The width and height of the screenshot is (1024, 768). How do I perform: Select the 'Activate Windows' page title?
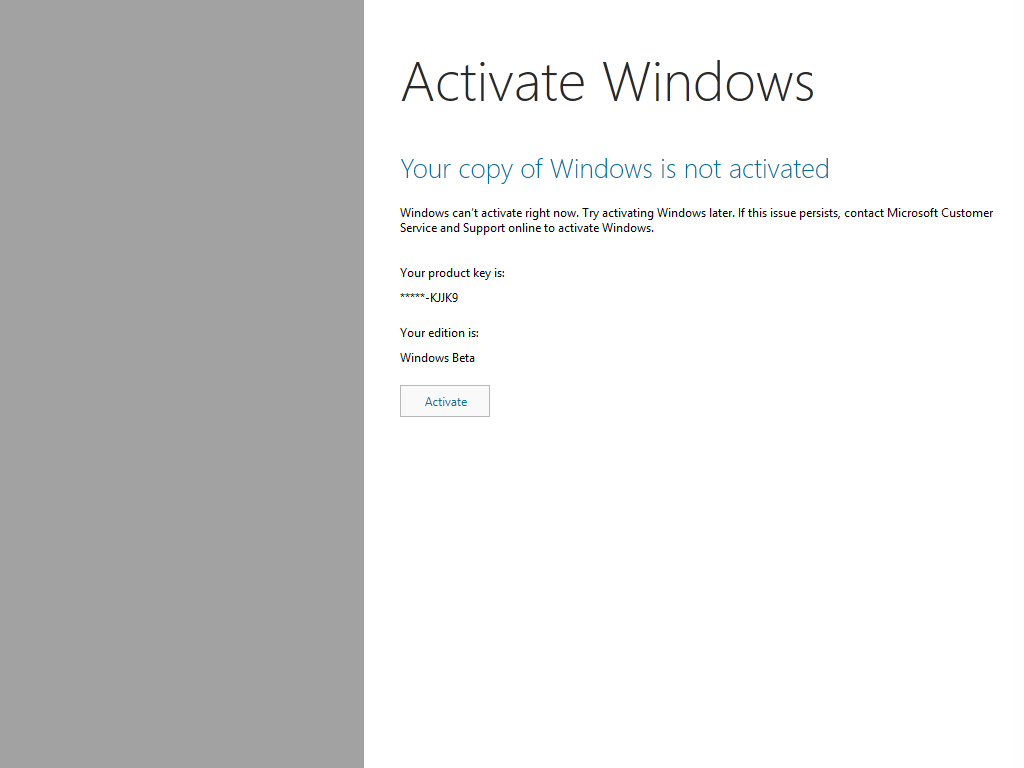607,82
